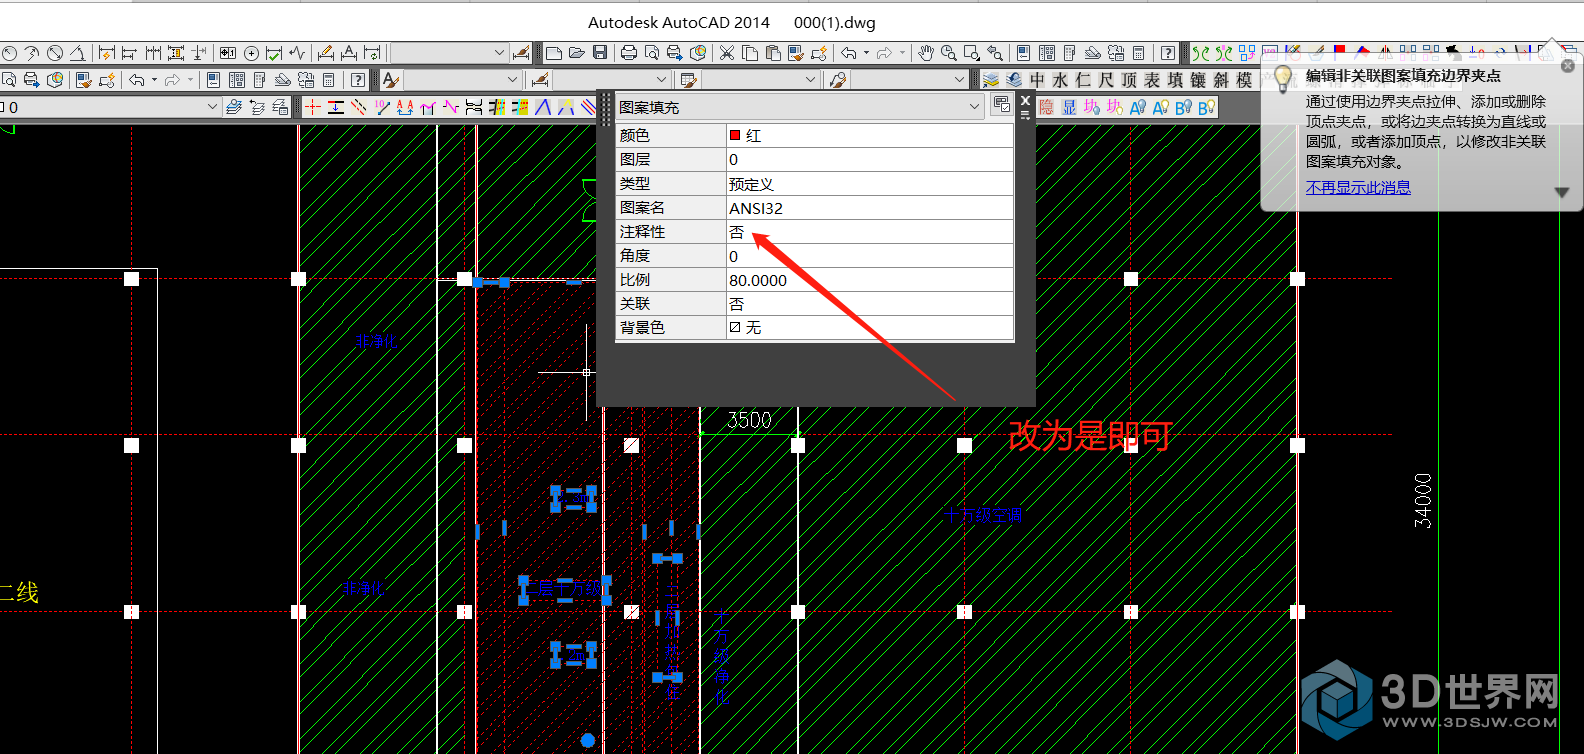Insert a geometric Tolerance frame from the dimension toolbar

tap(227, 53)
